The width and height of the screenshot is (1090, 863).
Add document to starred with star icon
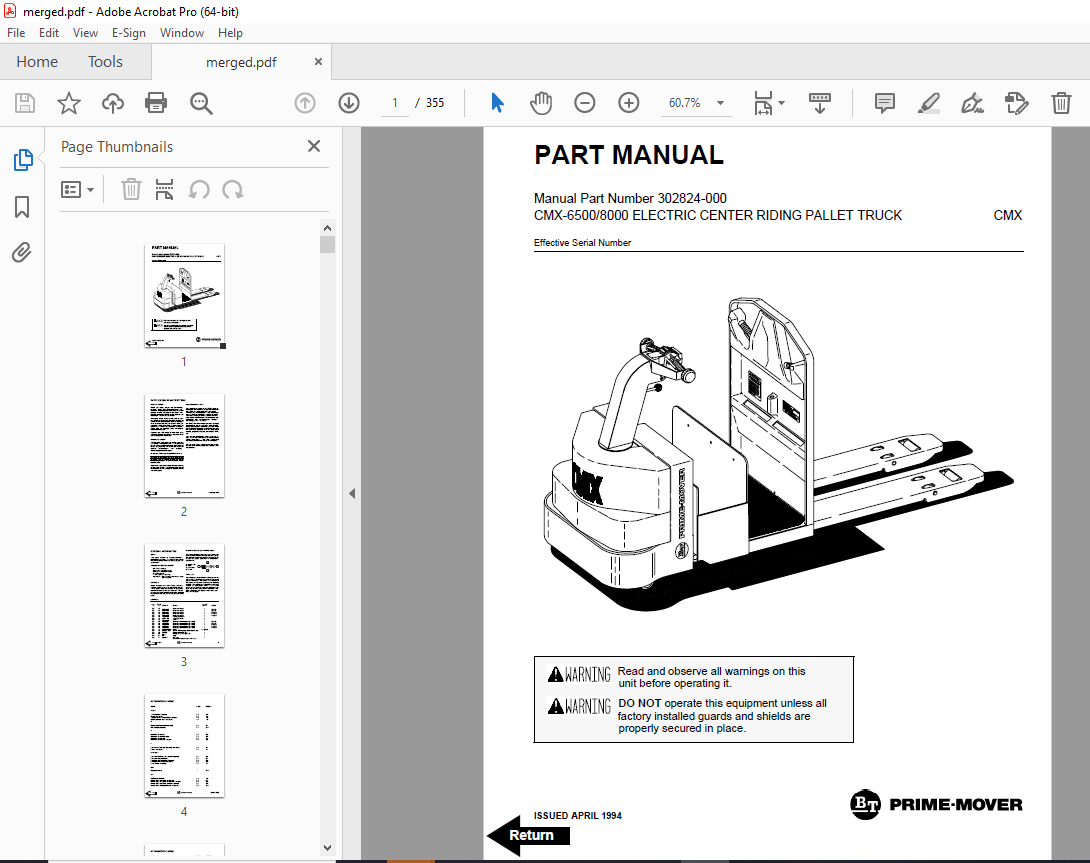click(x=68, y=103)
